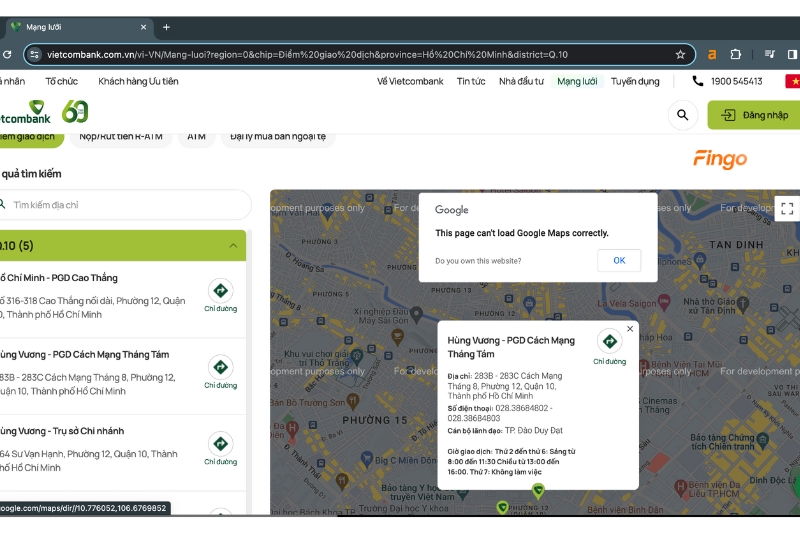Click the Big C Miền Đông shopping marker

(366, 459)
